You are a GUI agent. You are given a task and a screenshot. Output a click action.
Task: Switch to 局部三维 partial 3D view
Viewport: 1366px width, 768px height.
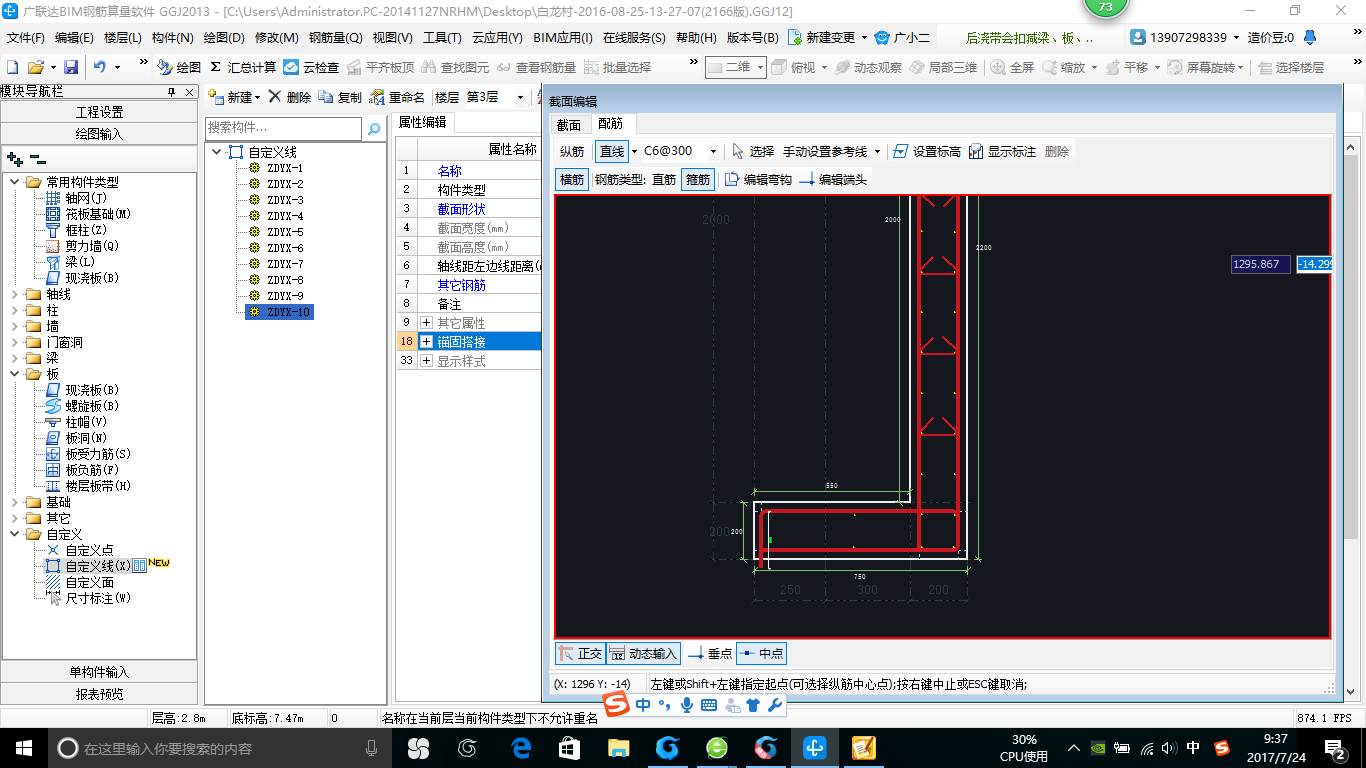click(x=943, y=67)
